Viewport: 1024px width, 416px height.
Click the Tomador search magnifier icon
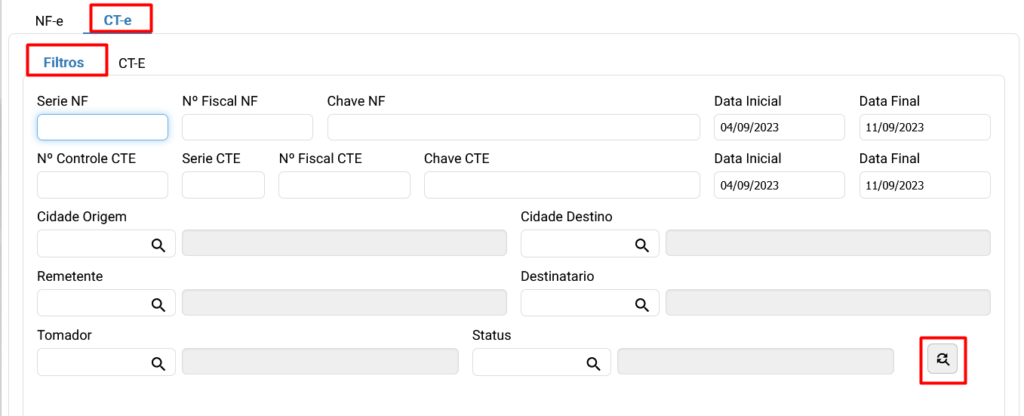(x=158, y=363)
